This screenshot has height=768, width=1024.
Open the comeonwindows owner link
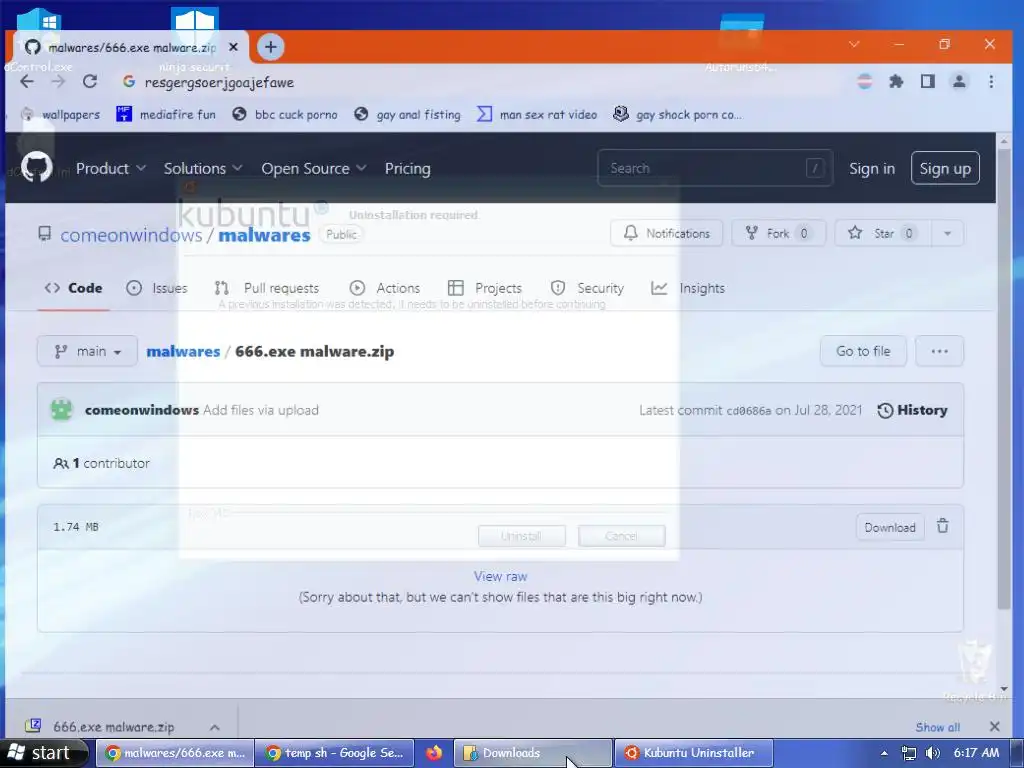click(x=131, y=235)
